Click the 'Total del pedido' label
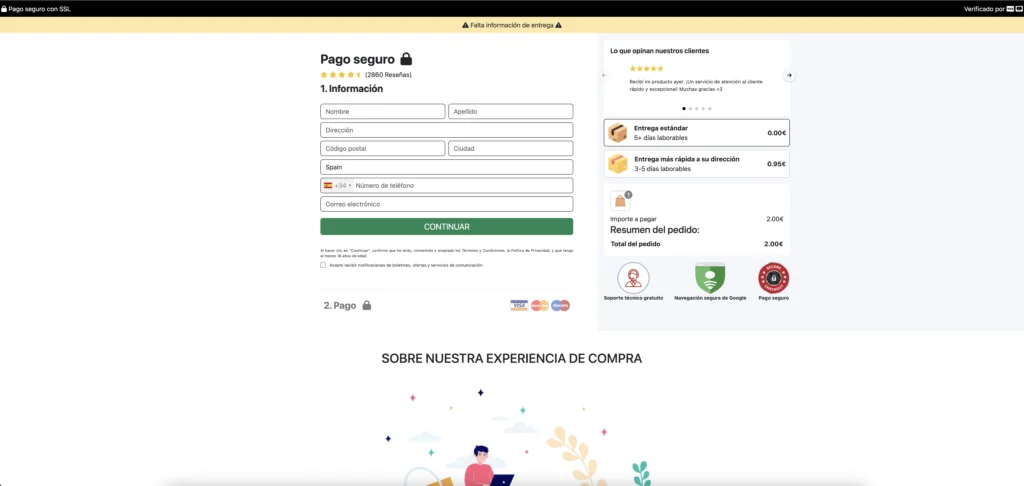Image resolution: width=1024 pixels, height=486 pixels. (x=635, y=244)
